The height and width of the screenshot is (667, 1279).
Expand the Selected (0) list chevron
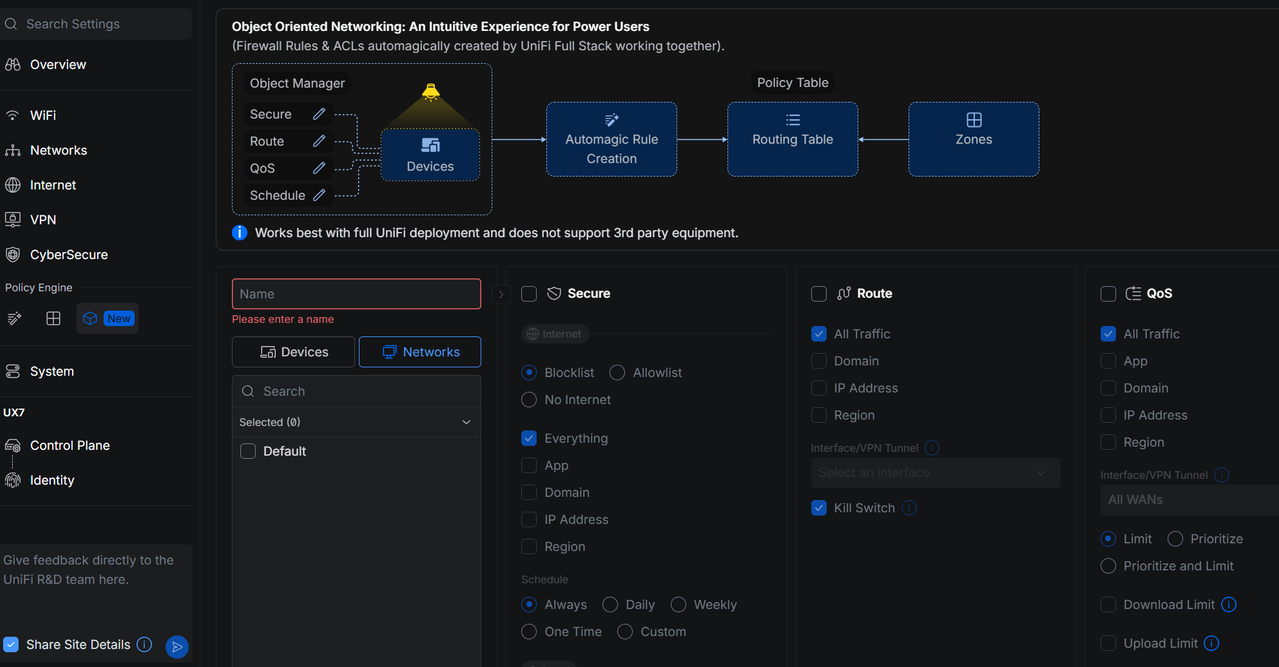pyautogui.click(x=466, y=423)
